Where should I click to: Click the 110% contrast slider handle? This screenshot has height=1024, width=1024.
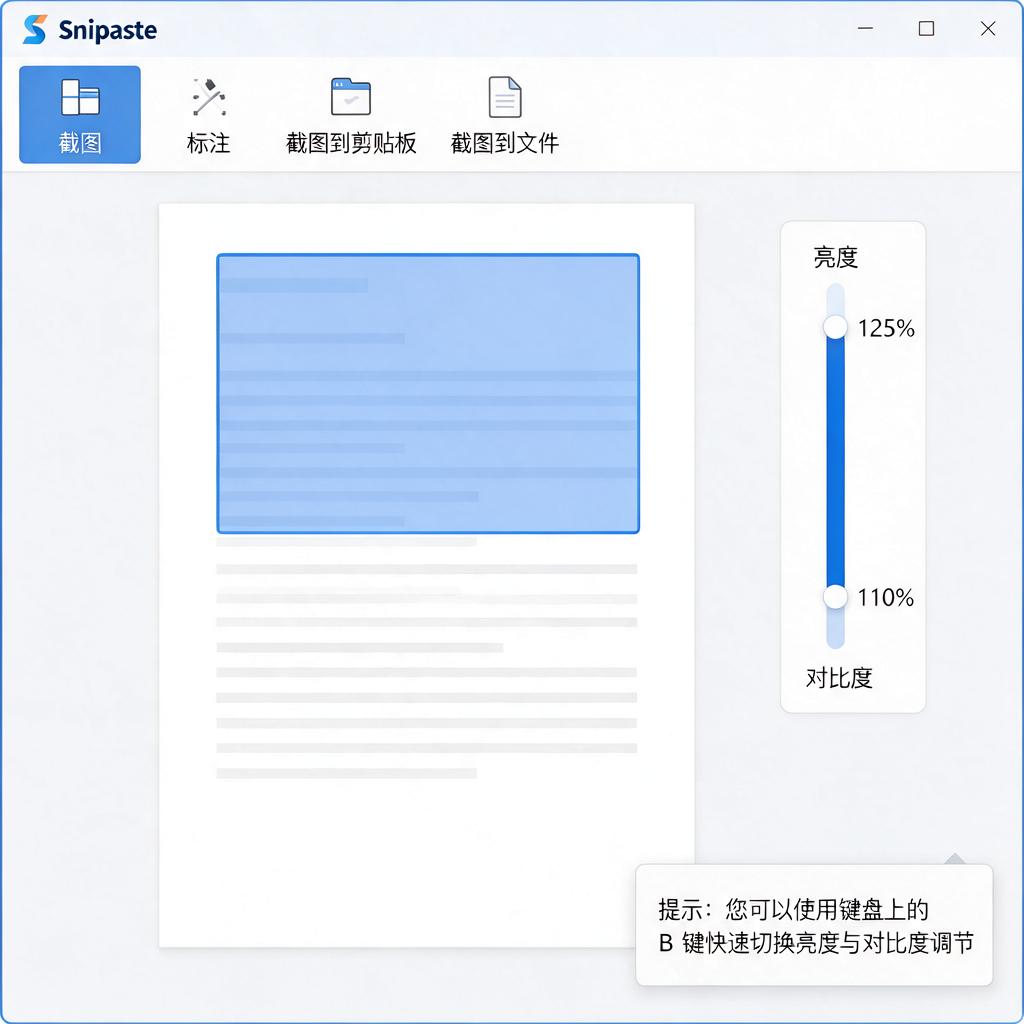pos(835,597)
